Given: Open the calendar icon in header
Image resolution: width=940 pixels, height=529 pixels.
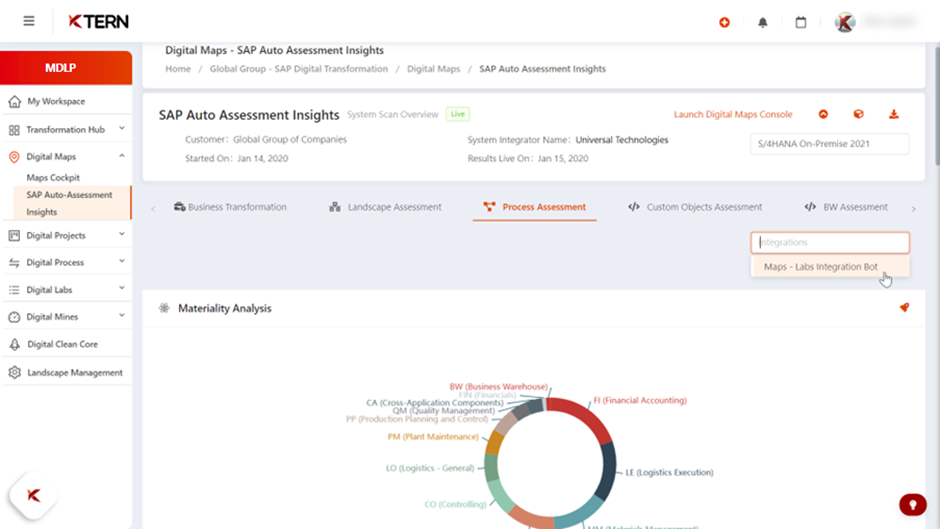Looking at the screenshot, I should [x=801, y=22].
